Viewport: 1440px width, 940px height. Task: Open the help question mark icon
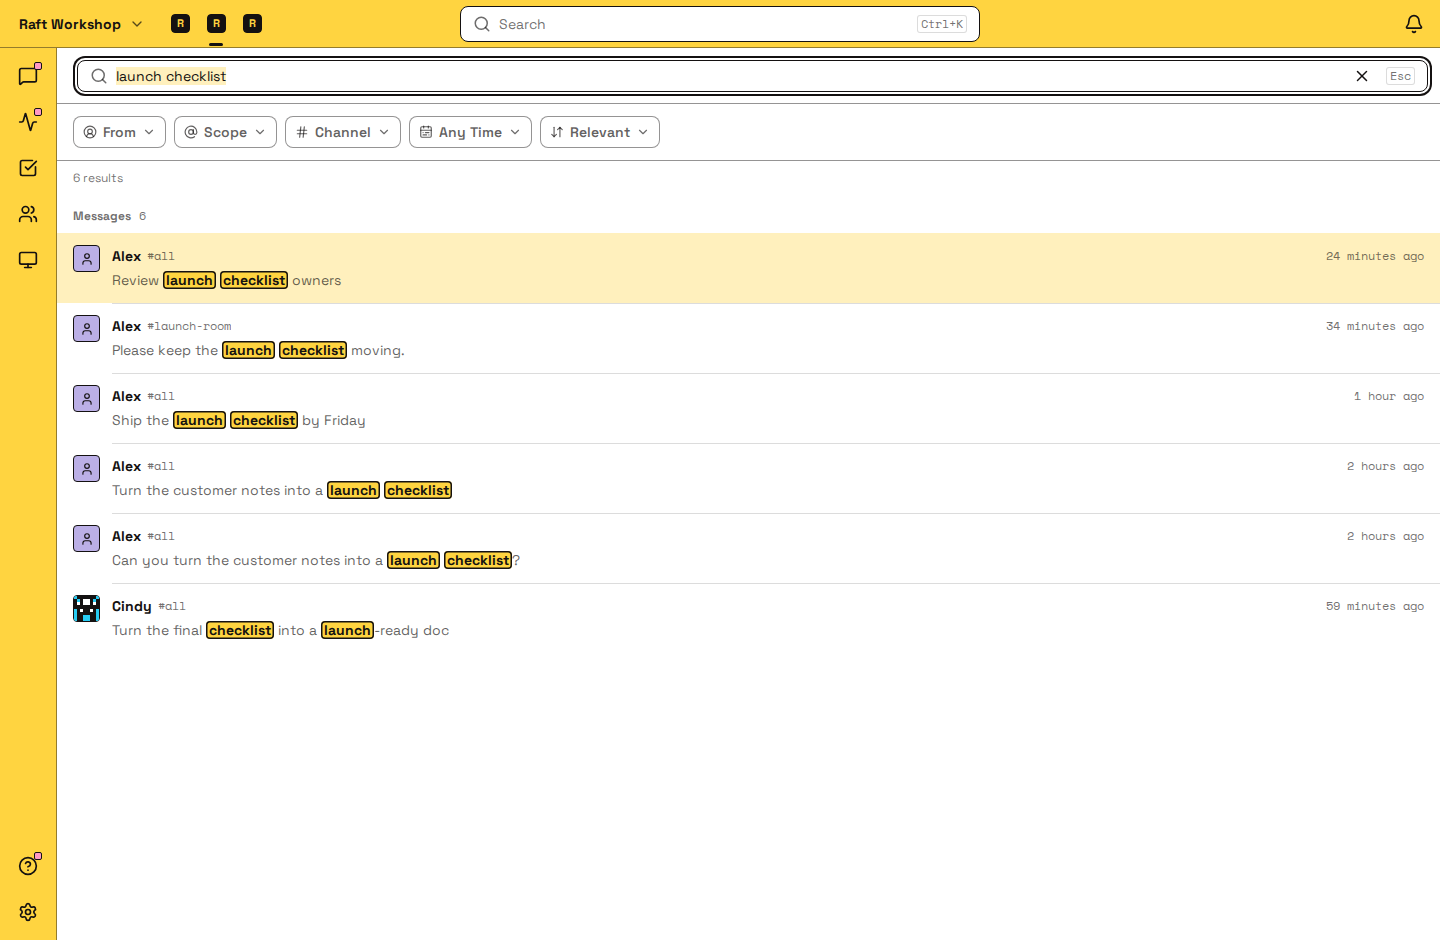(x=28, y=866)
